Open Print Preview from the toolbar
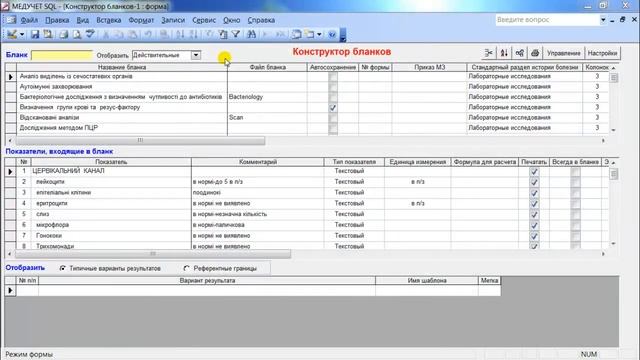 click(x=77, y=35)
